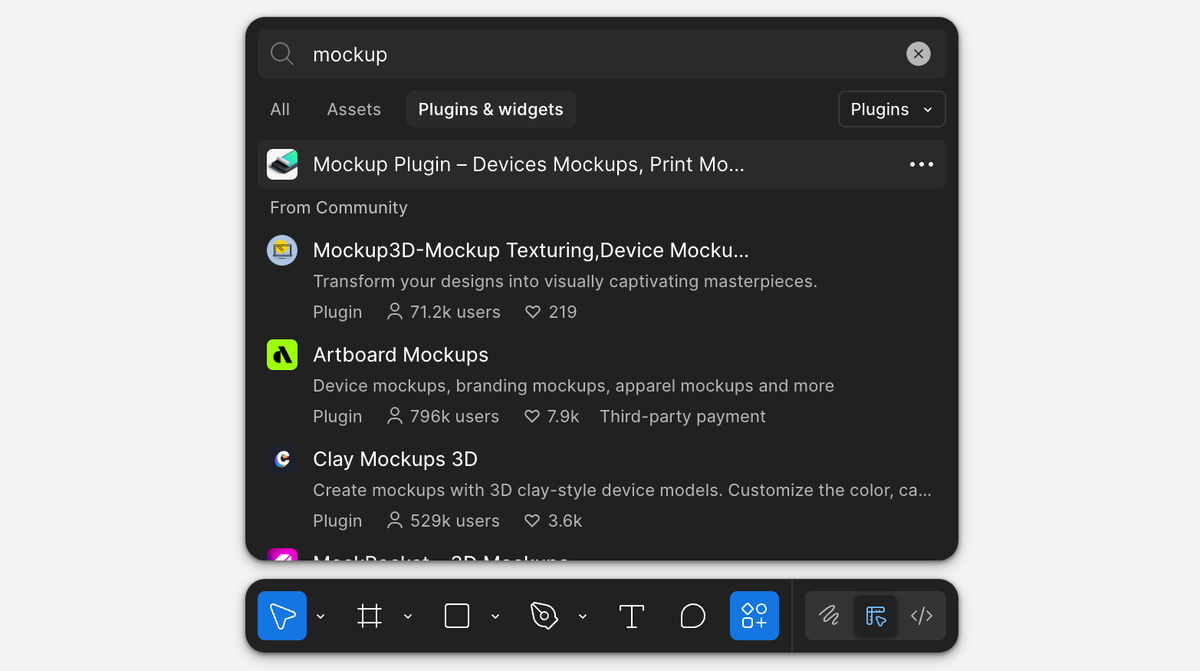This screenshot has height=671, width=1200.
Task: Select the Move tool in the toolbar
Action: [282, 616]
